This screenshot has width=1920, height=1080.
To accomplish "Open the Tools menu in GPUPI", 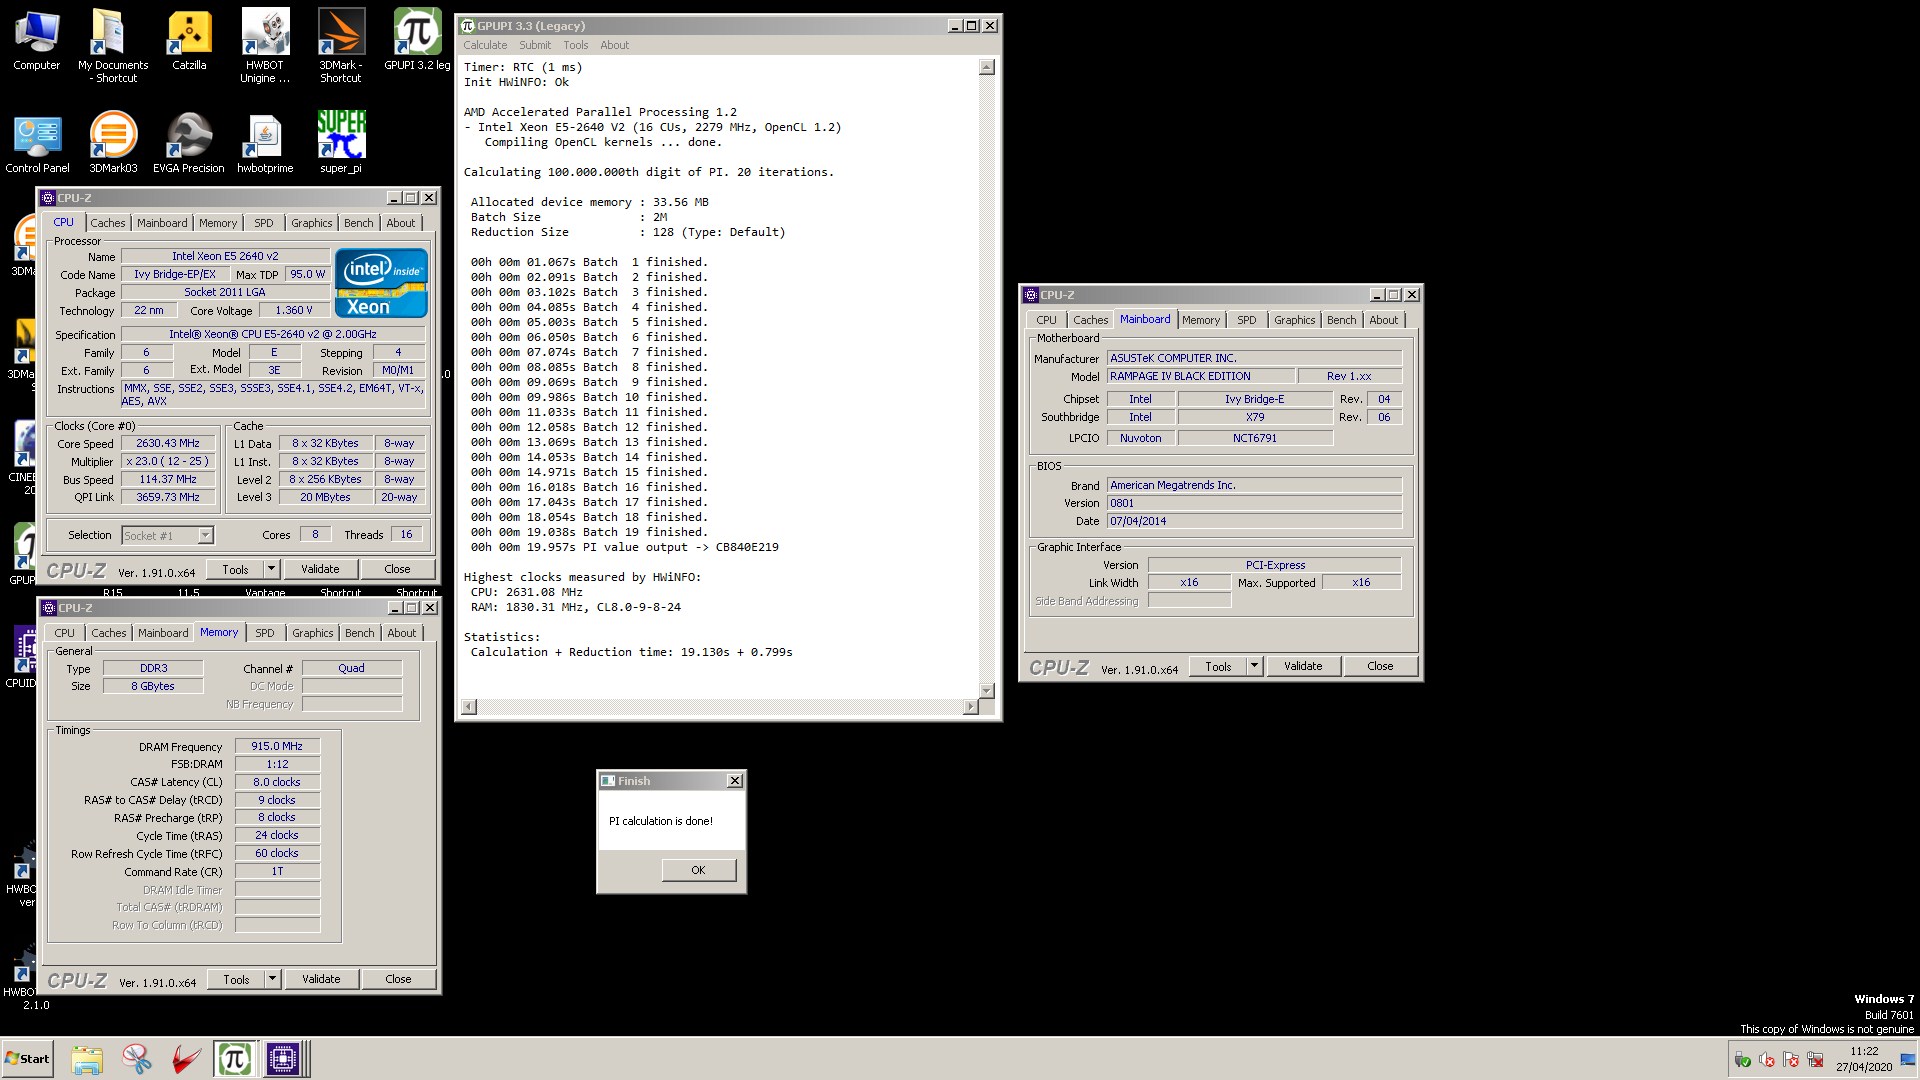I will [575, 45].
